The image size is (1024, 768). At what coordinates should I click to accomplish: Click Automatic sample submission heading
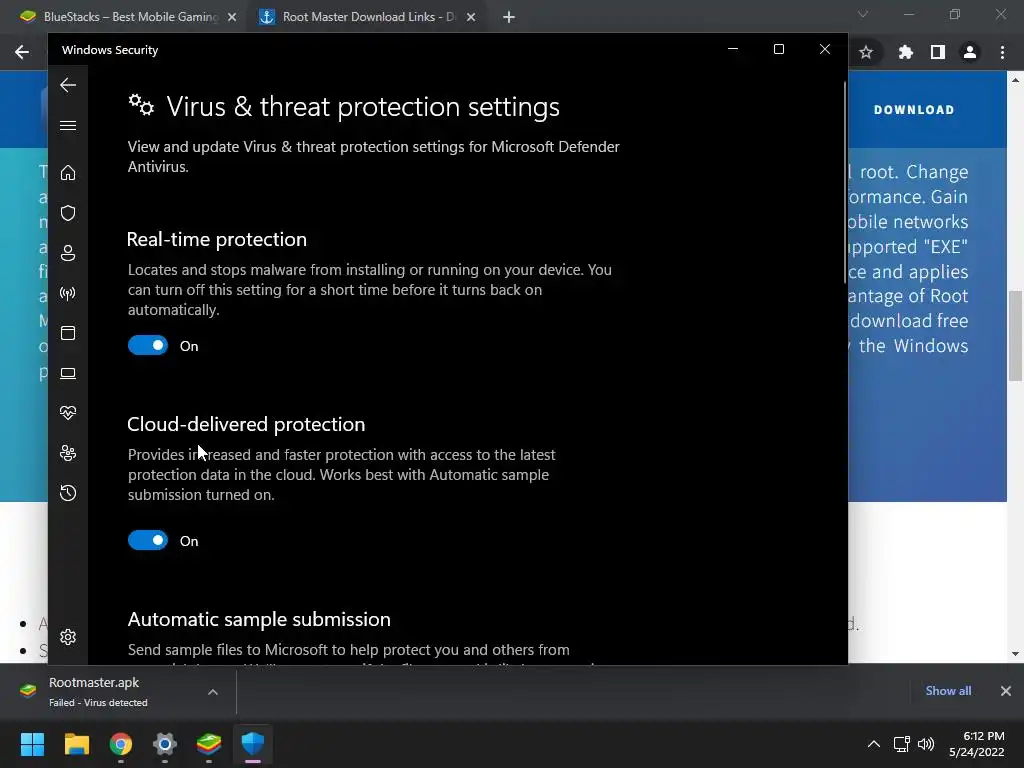259,619
